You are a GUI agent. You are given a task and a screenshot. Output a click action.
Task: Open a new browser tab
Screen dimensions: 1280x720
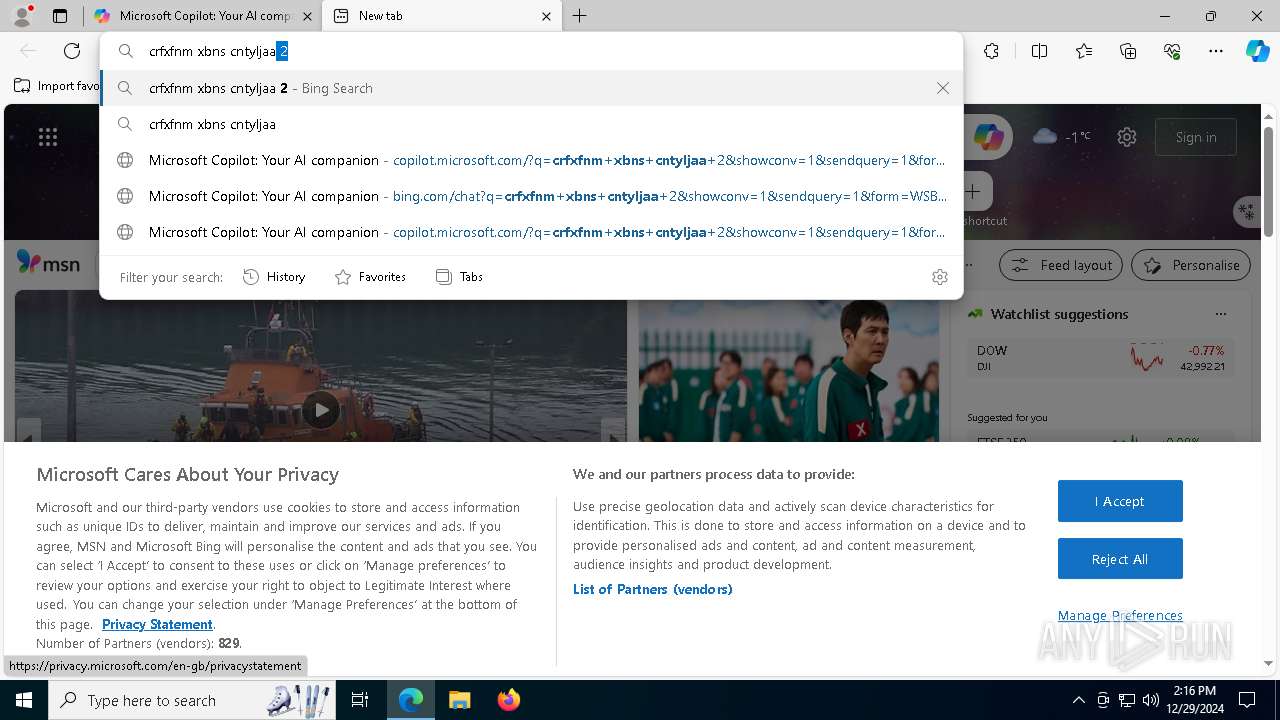pyautogui.click(x=580, y=16)
